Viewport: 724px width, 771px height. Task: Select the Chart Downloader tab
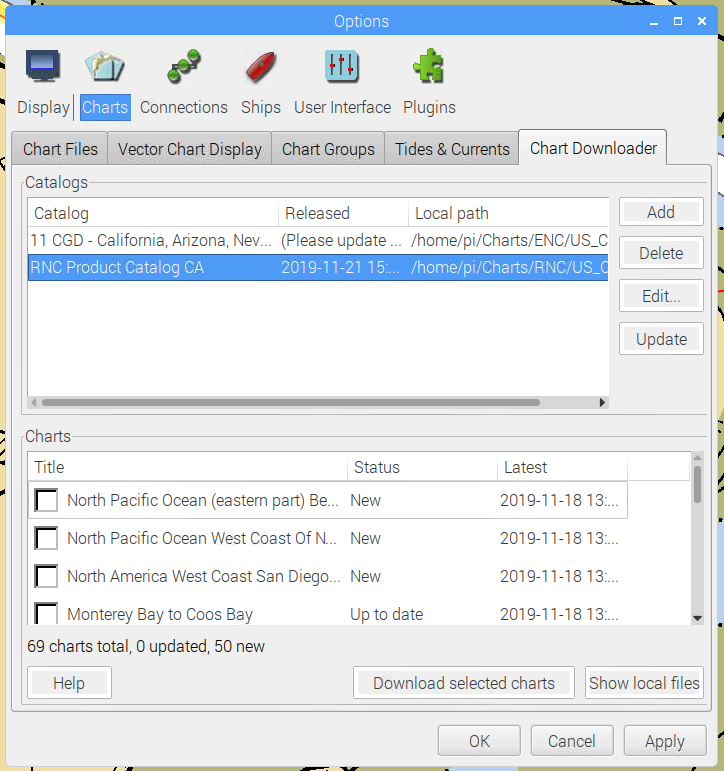[x=593, y=148]
